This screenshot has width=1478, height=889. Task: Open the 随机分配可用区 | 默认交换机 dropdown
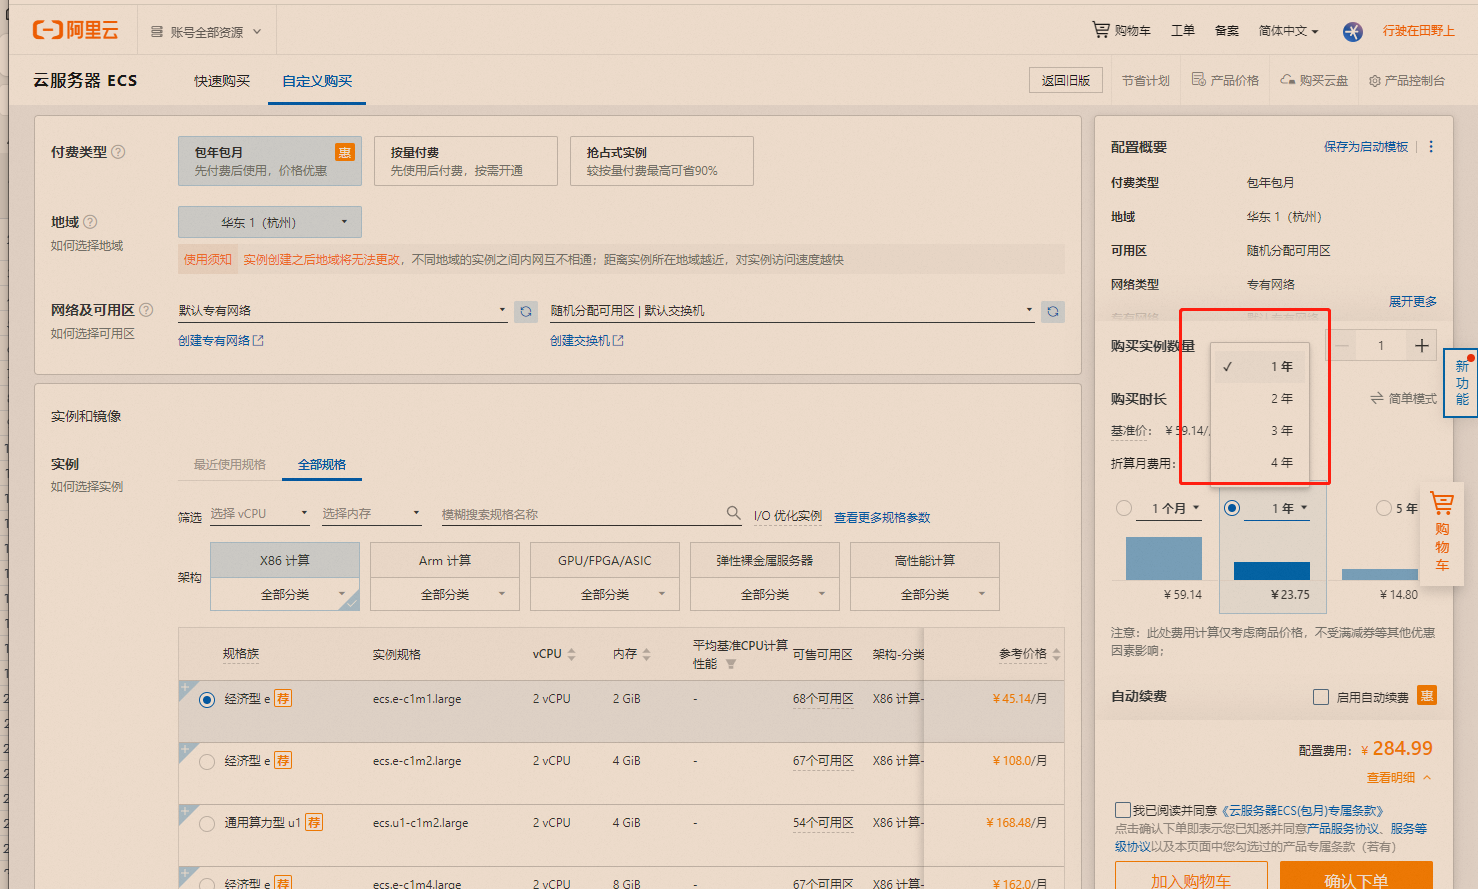pyautogui.click(x=792, y=311)
